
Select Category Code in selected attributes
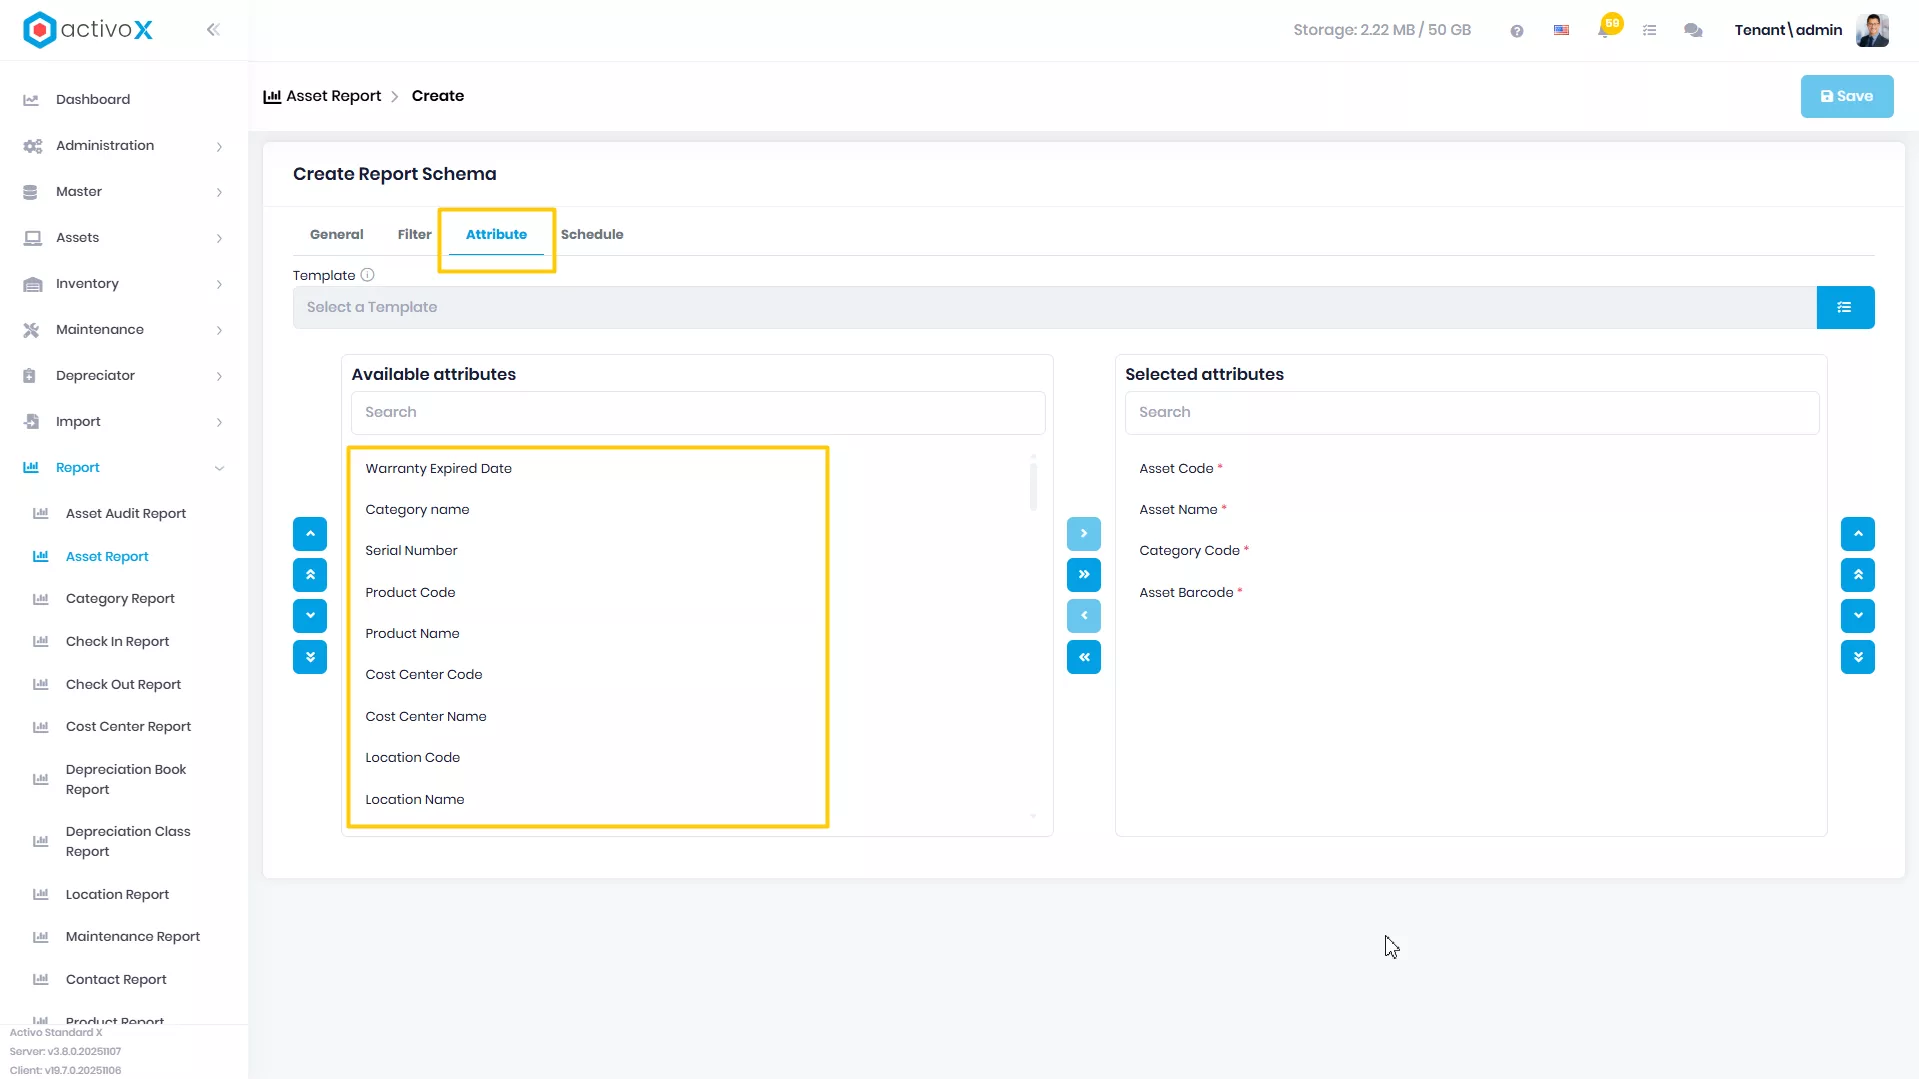pos(1189,551)
